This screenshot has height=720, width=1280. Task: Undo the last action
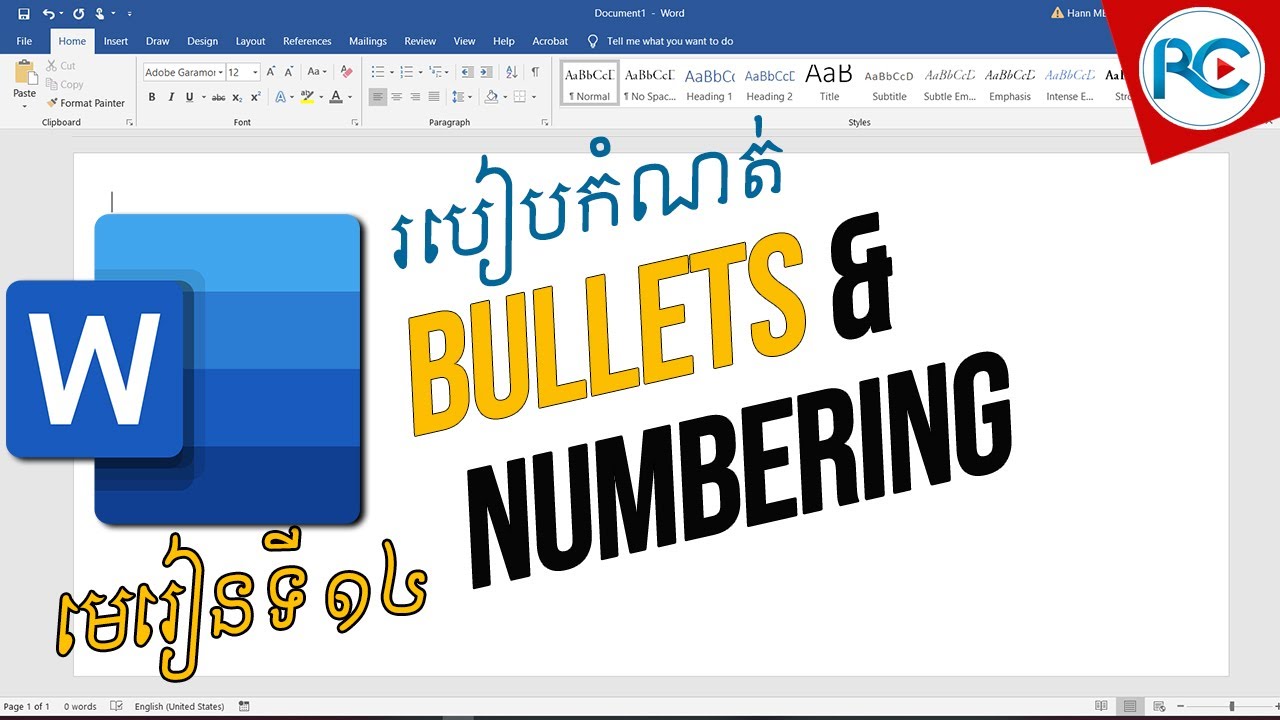[48, 13]
